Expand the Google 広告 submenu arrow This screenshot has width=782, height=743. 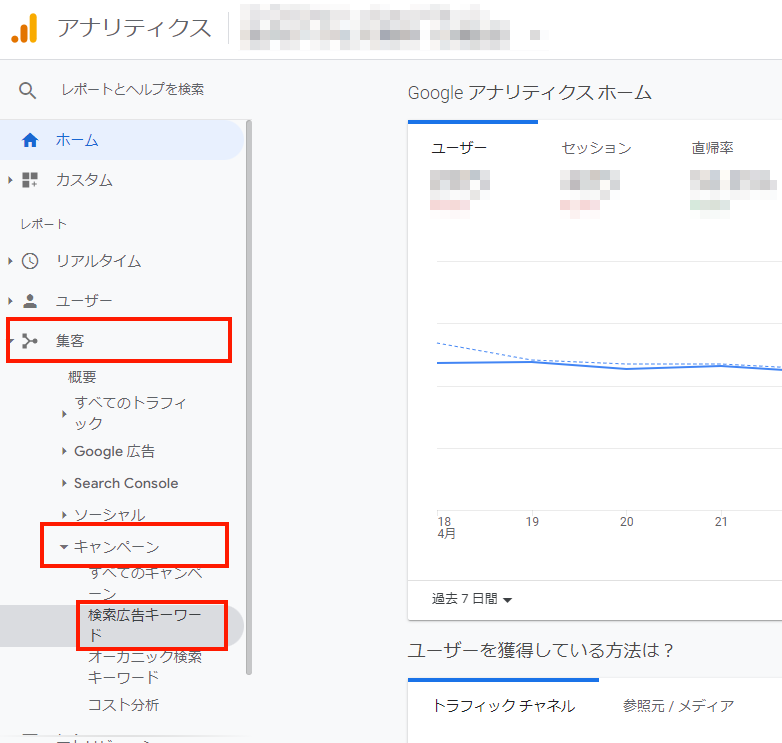(x=64, y=451)
